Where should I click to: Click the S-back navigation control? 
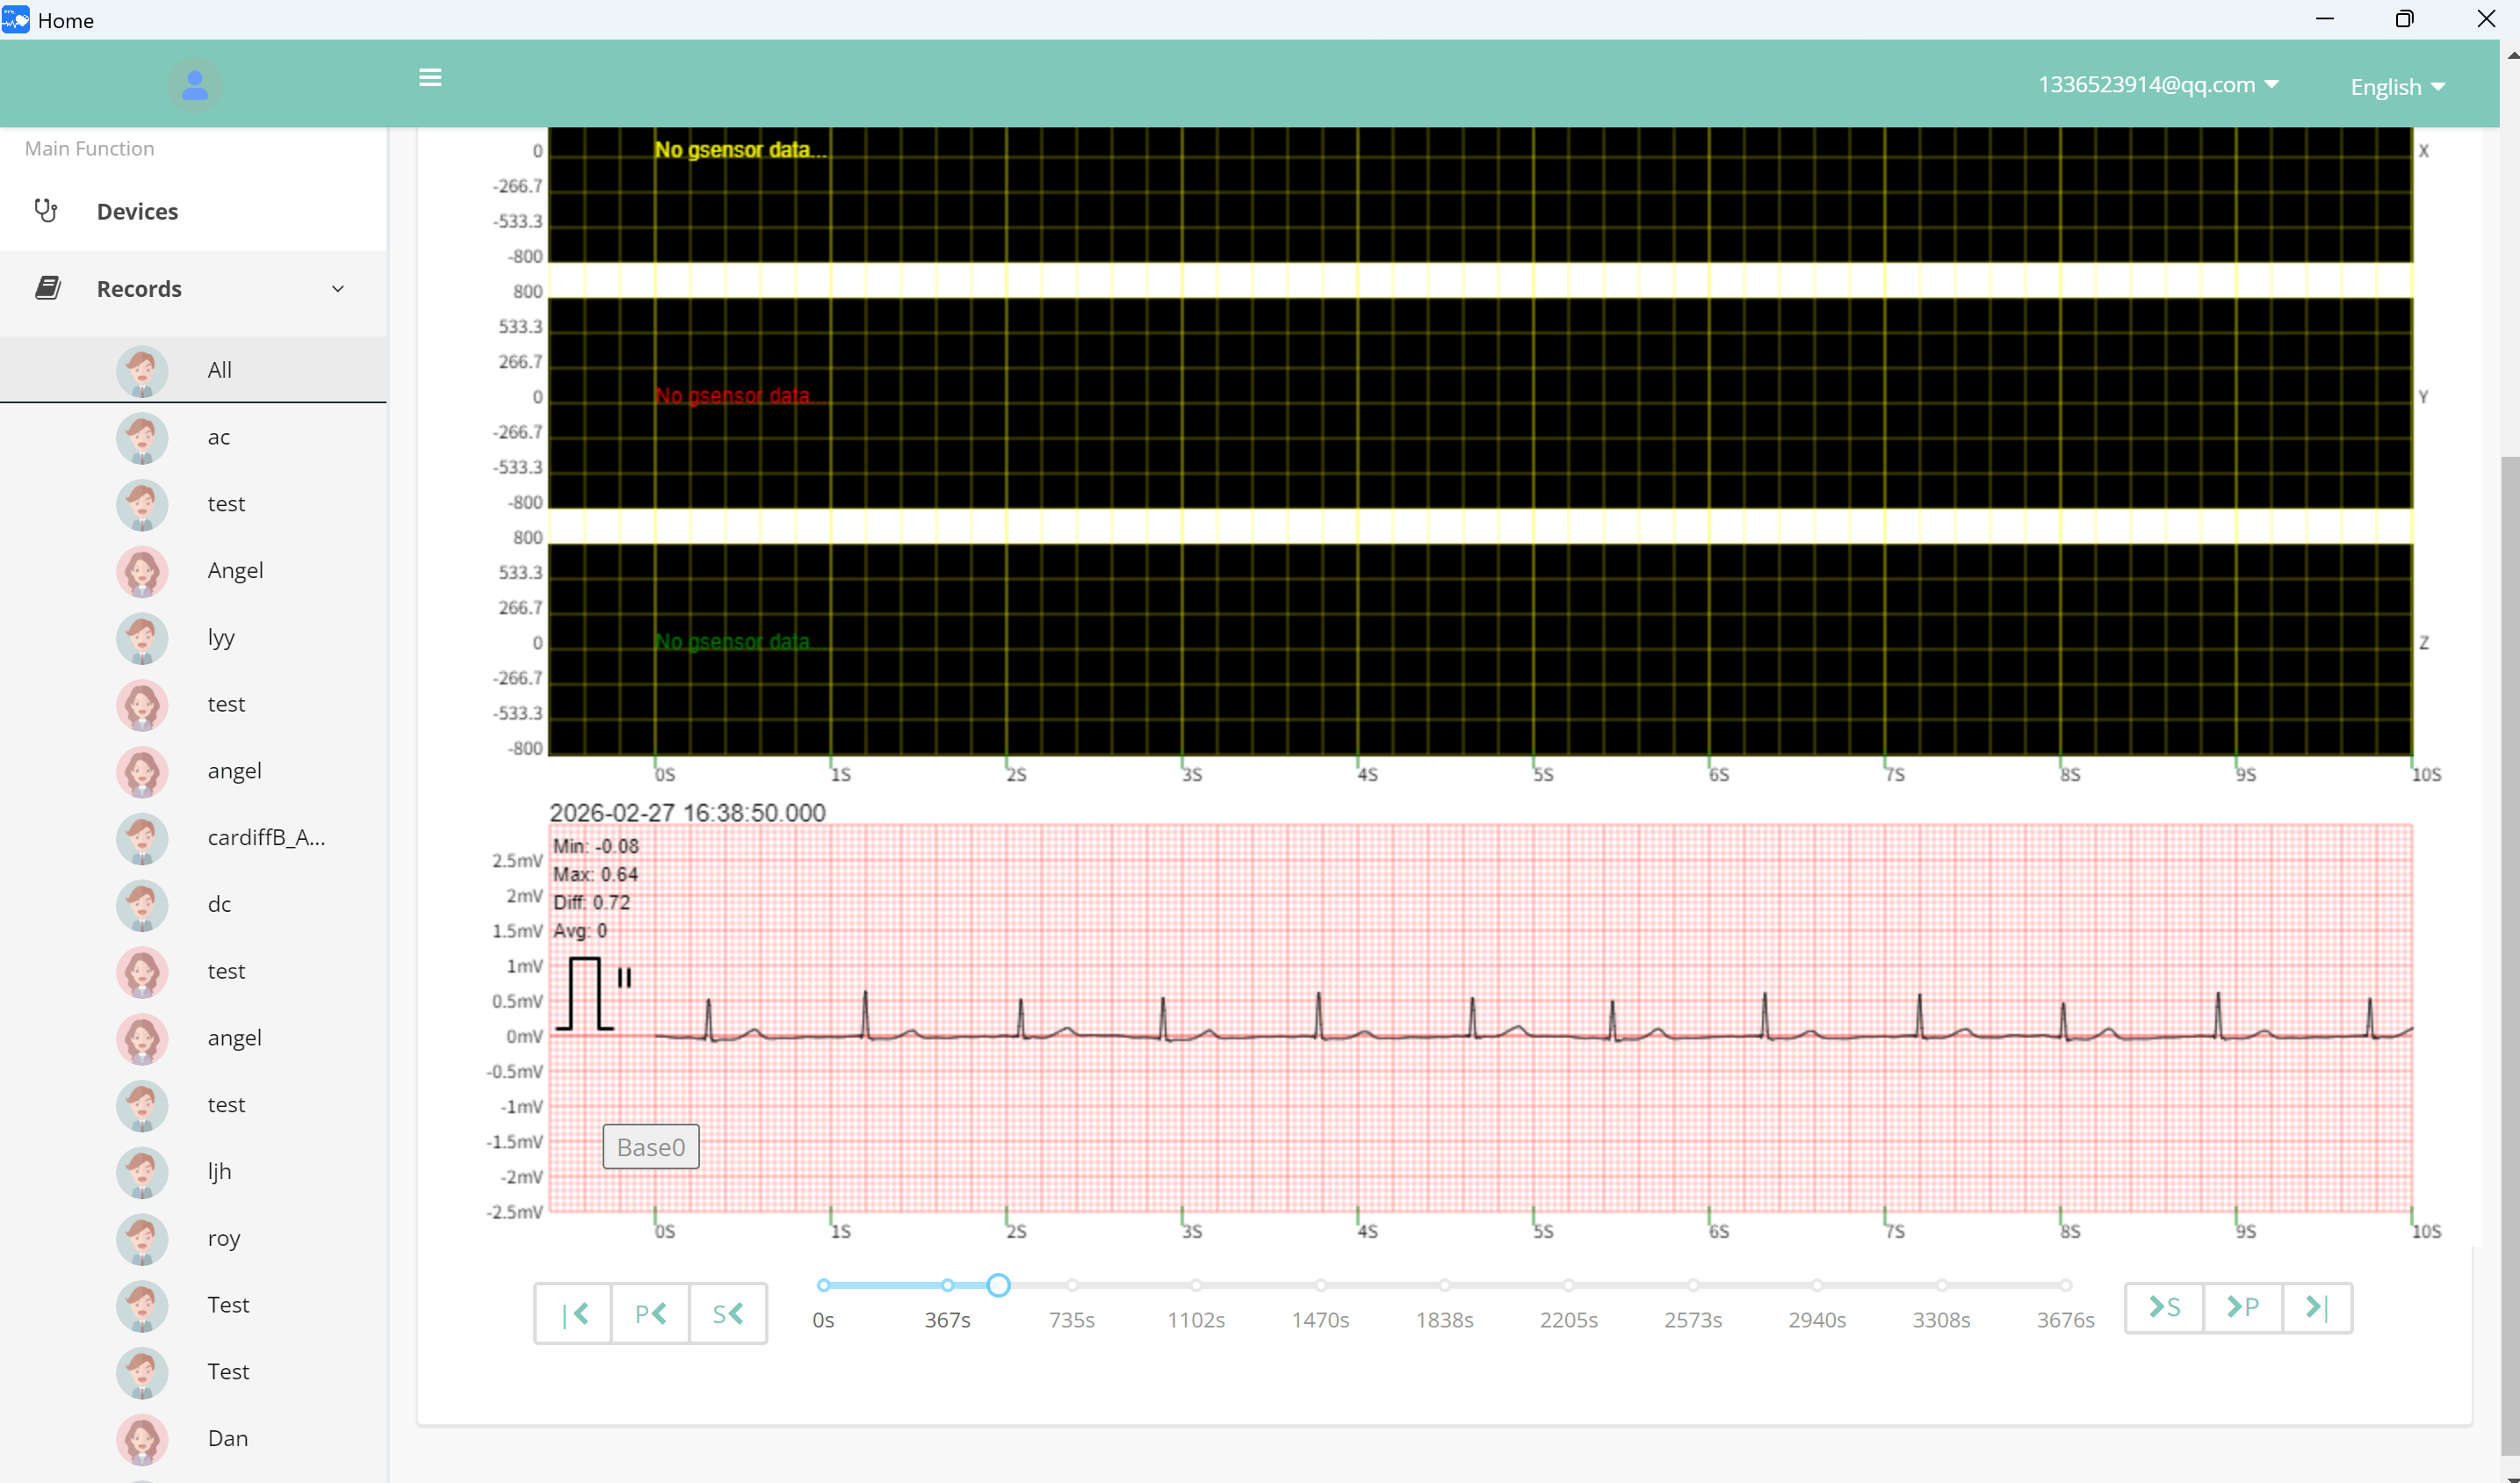tap(728, 1313)
